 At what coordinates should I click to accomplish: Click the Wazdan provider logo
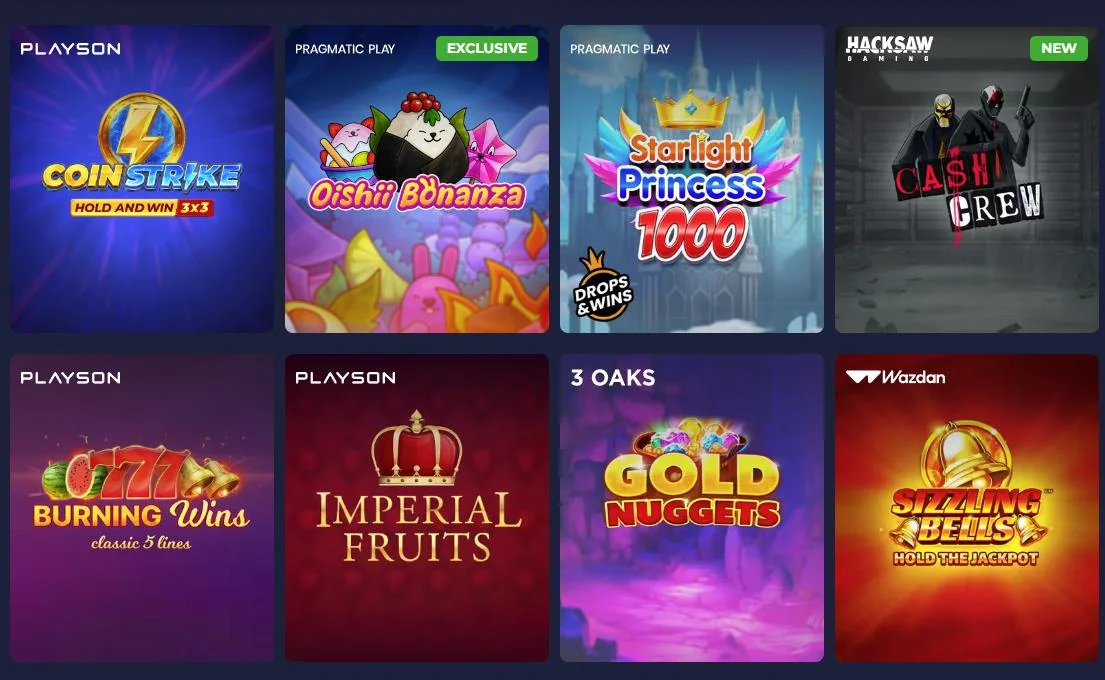click(895, 377)
